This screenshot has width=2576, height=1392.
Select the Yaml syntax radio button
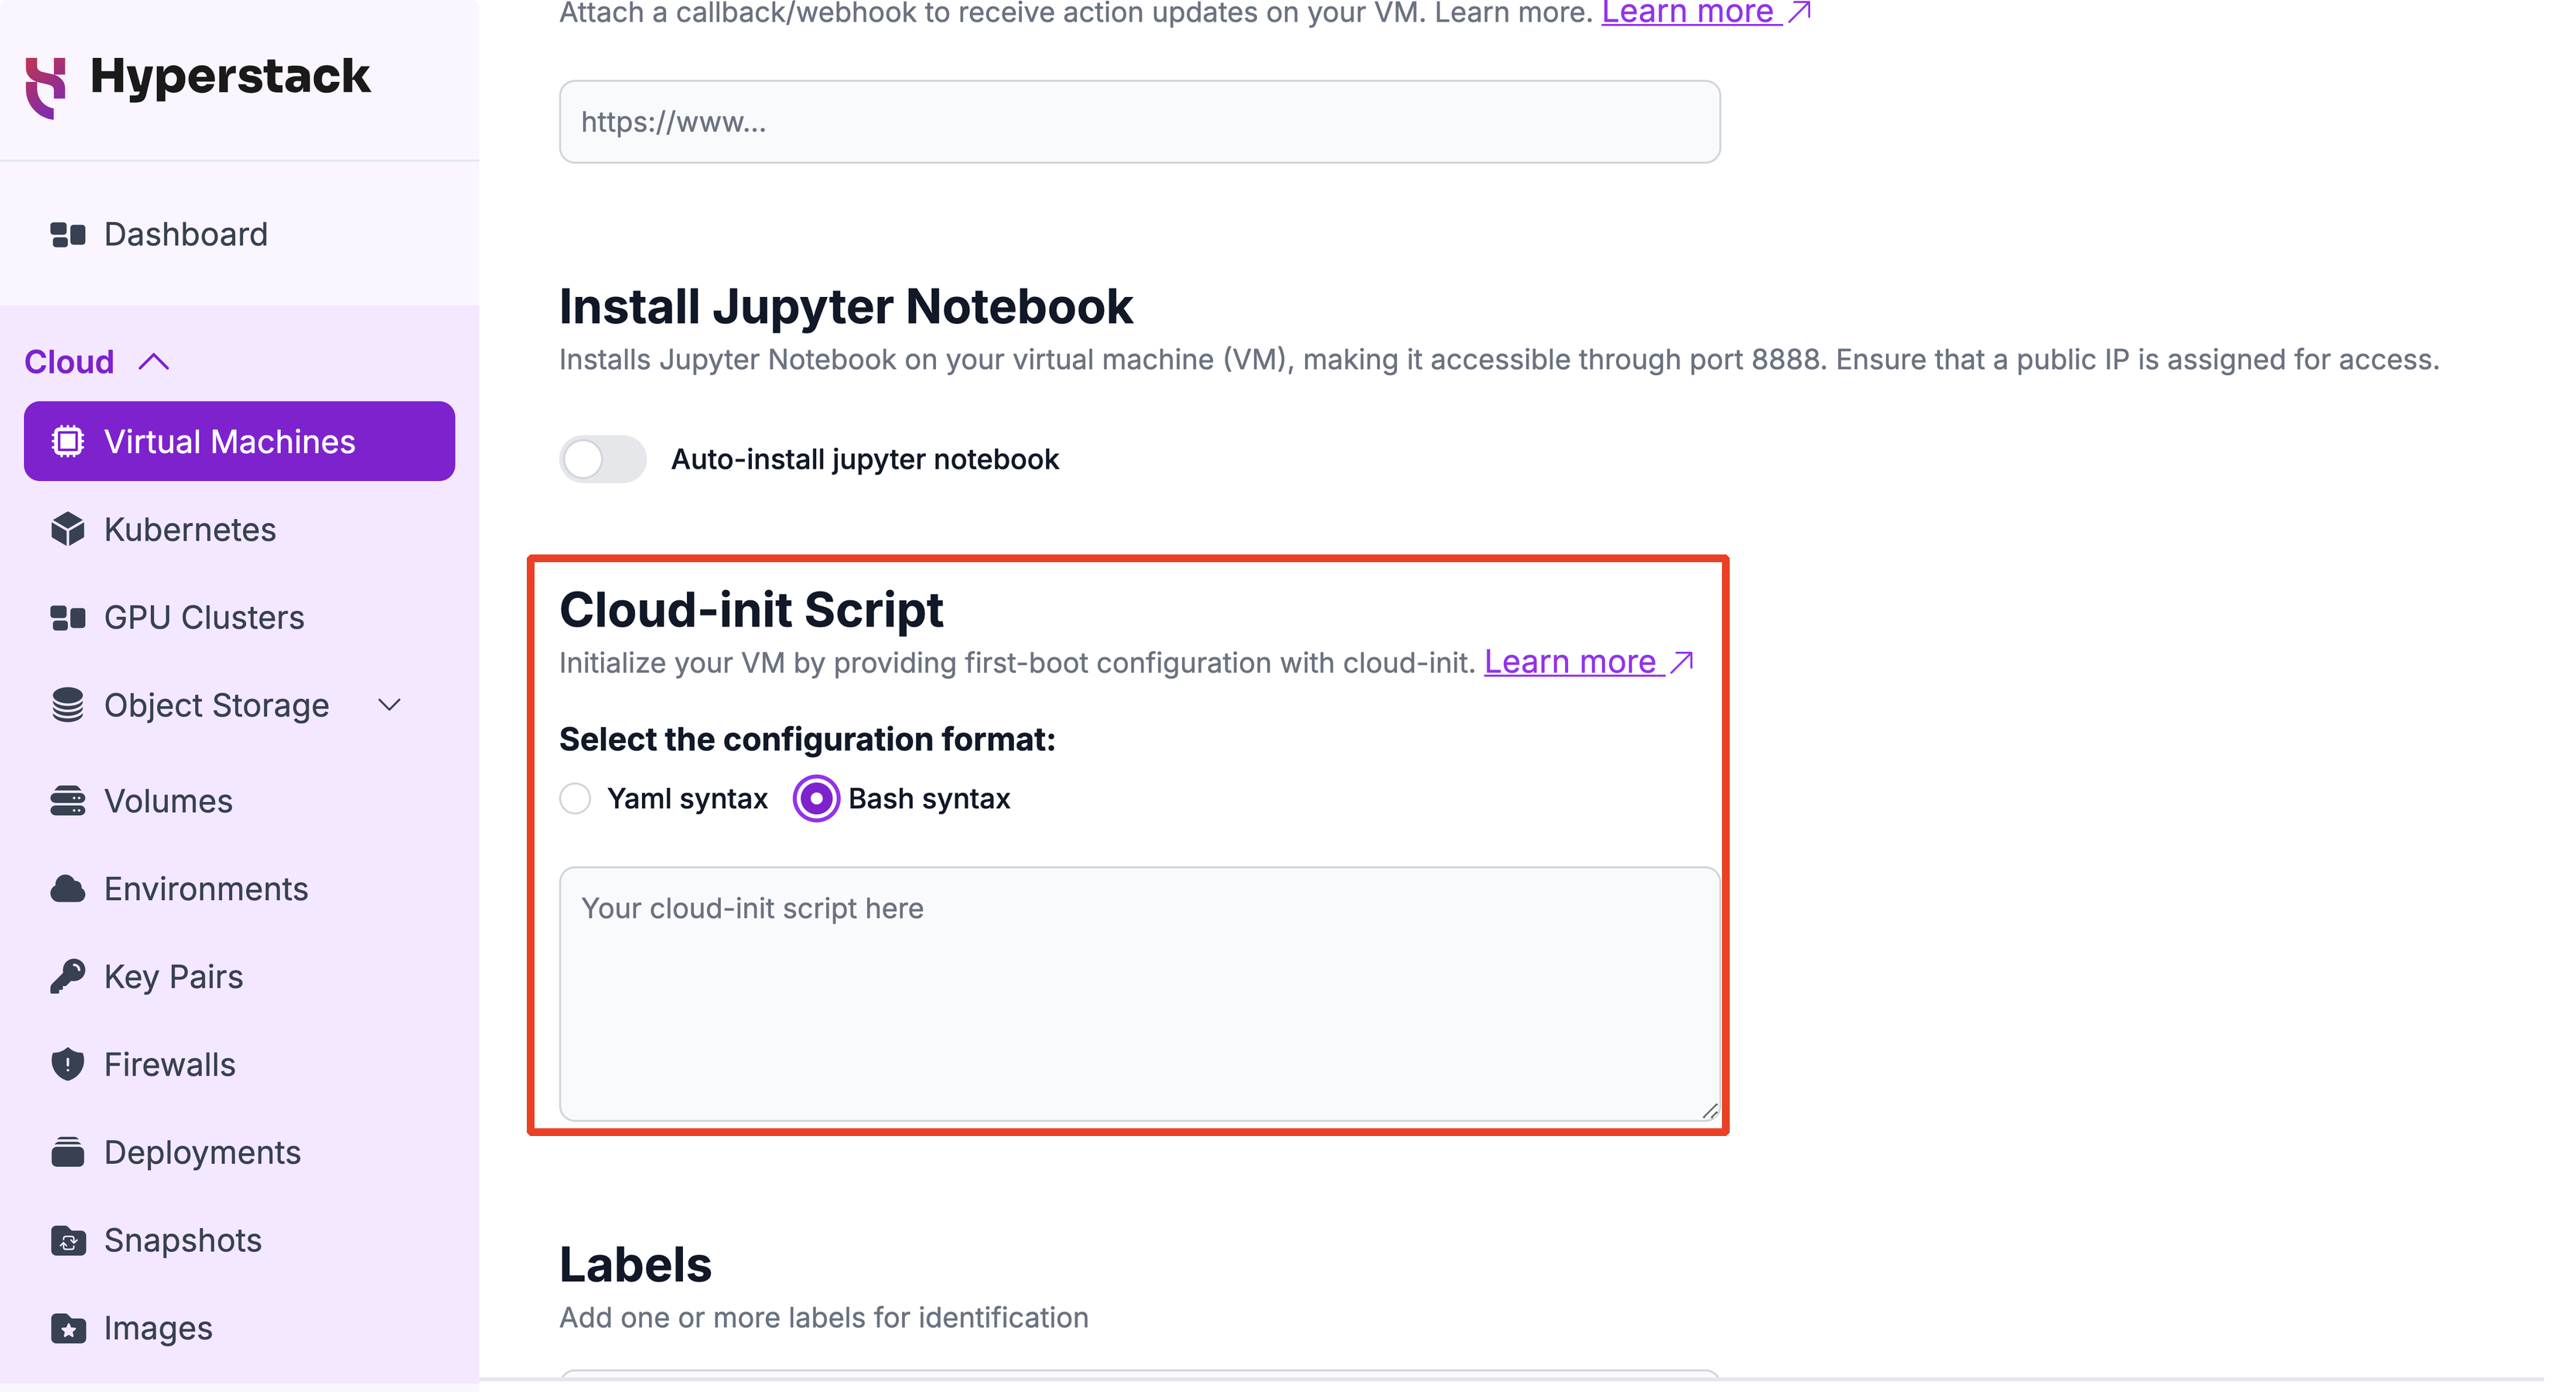(x=575, y=798)
